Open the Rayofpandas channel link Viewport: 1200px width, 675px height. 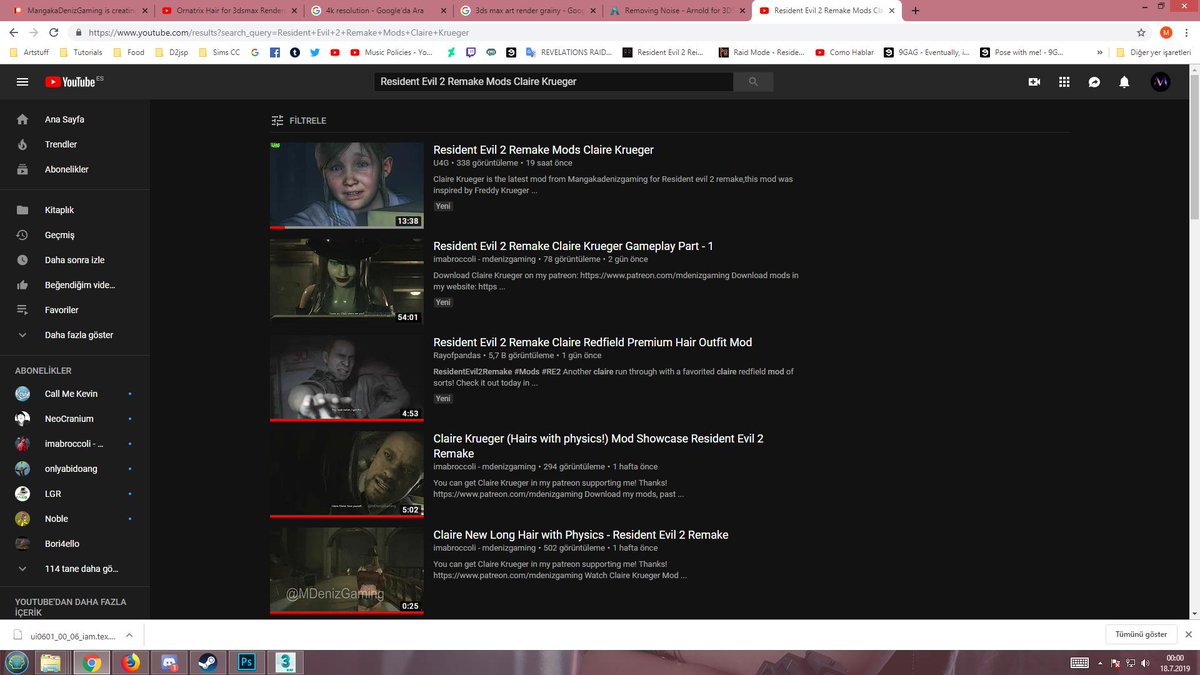456,355
